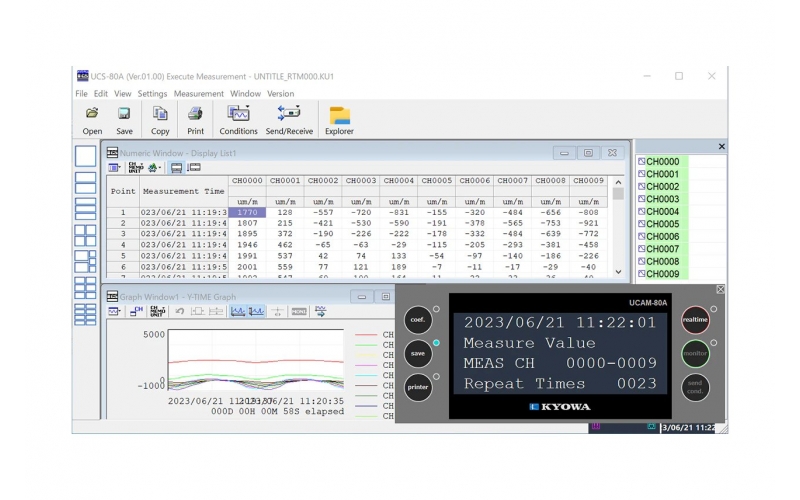Click the coef. button on UCAM-80A panel
This screenshot has height=500, width=800.
tap(418, 320)
